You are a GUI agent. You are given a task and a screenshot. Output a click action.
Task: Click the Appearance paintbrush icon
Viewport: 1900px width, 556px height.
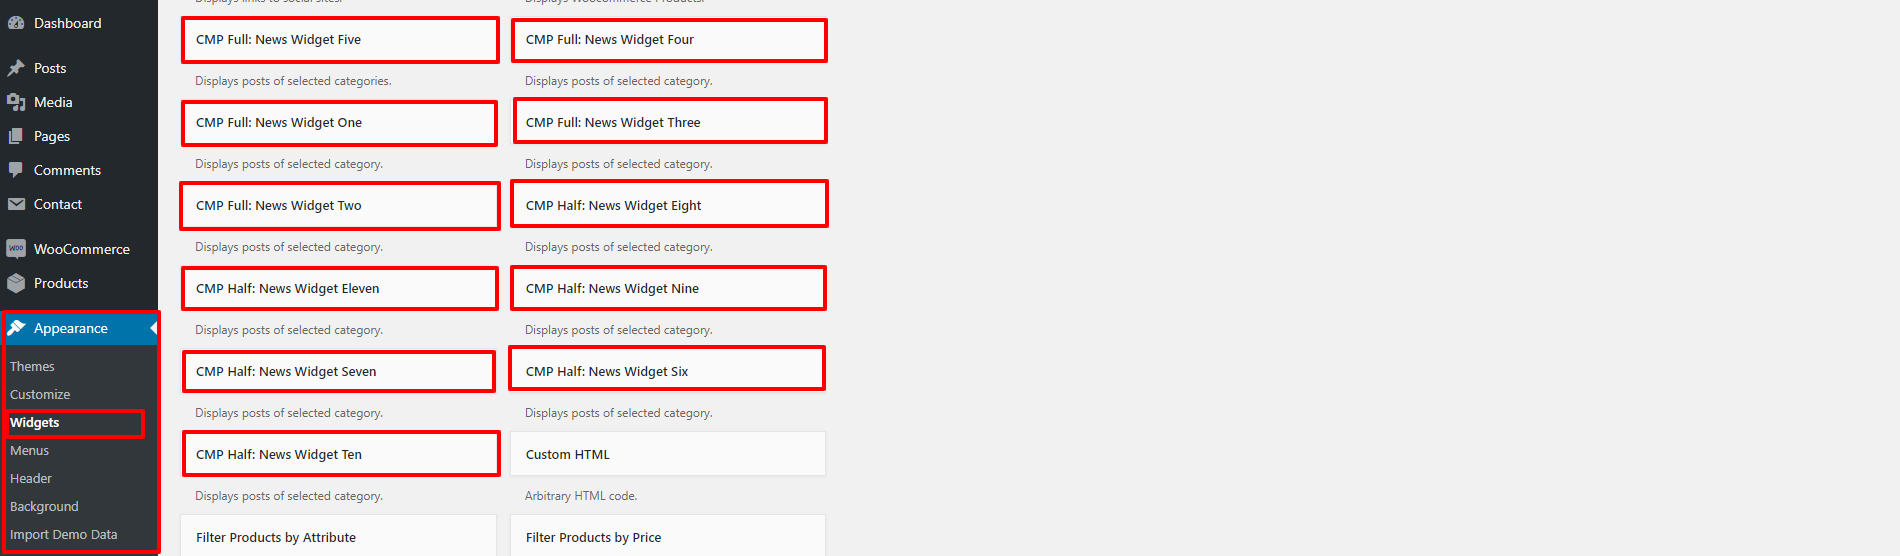(x=16, y=328)
